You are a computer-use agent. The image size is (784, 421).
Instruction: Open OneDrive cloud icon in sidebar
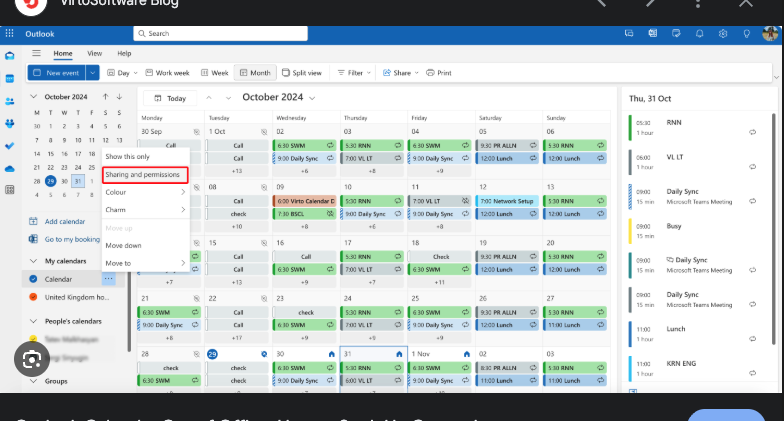pos(10,168)
